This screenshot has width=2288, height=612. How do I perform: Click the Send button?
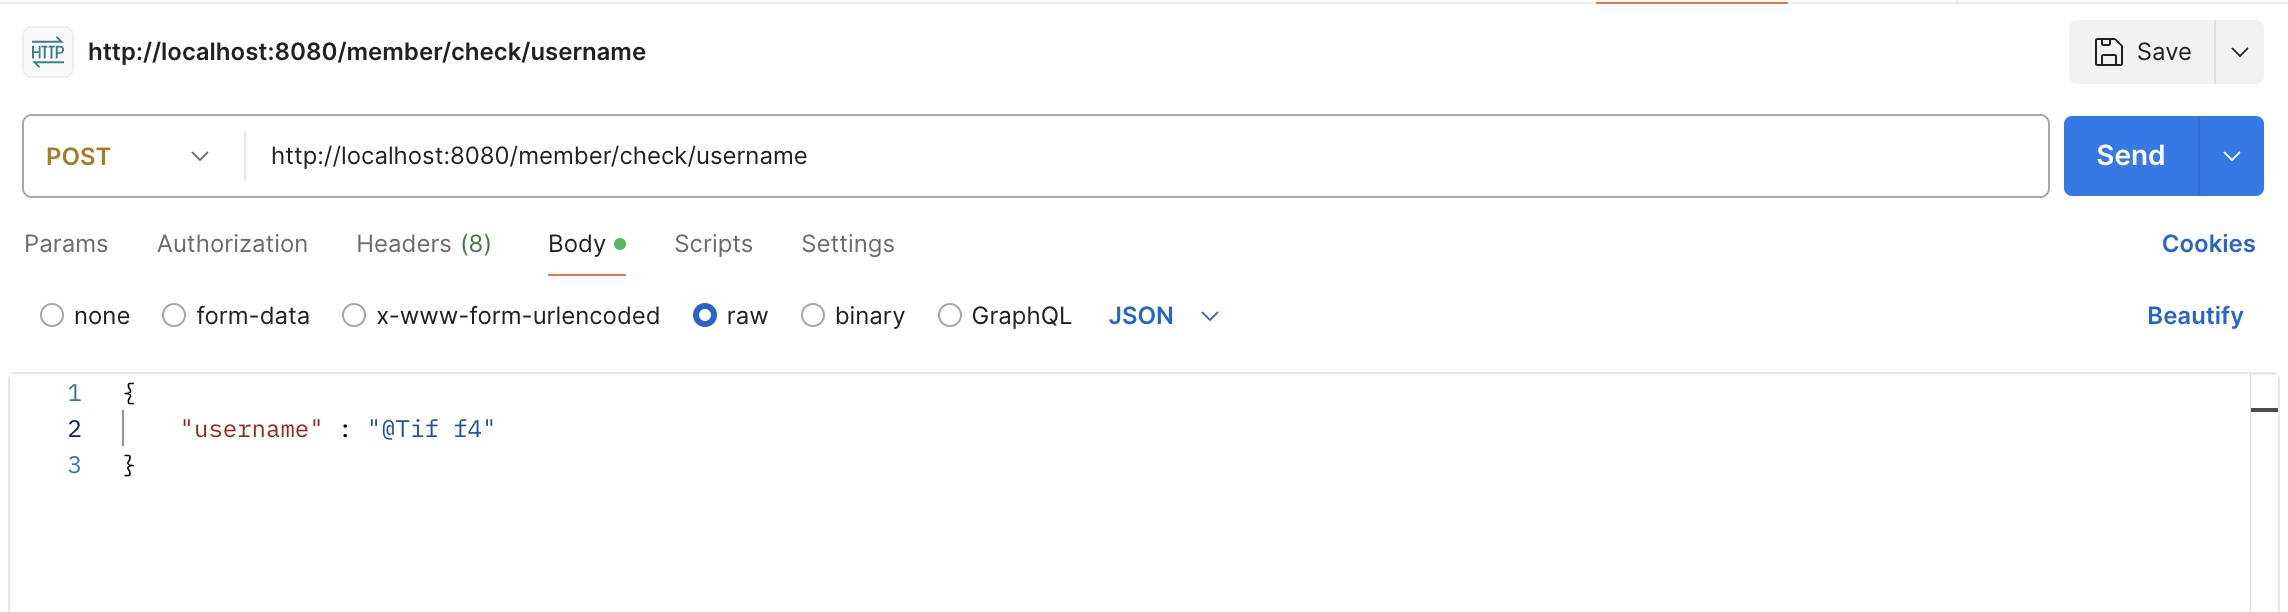pos(2130,156)
